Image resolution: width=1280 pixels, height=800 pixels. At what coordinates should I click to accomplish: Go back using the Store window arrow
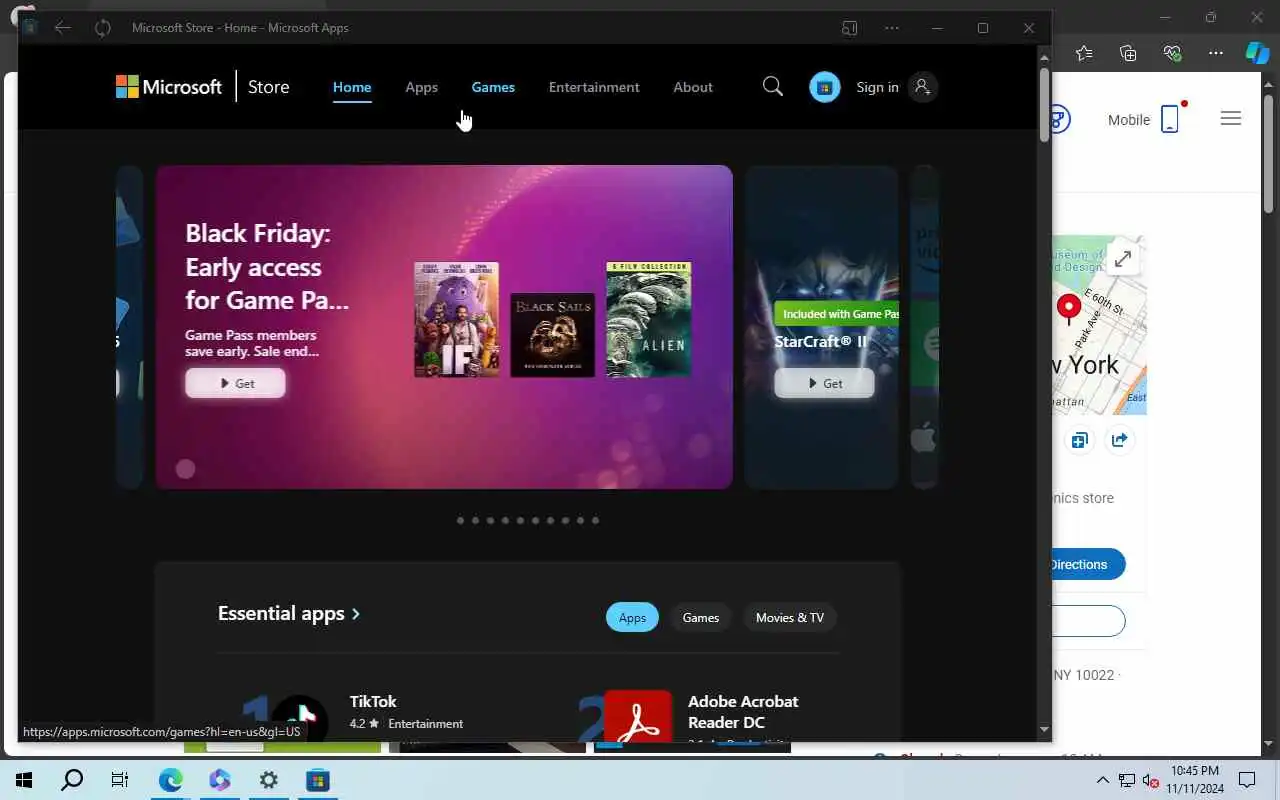point(62,28)
